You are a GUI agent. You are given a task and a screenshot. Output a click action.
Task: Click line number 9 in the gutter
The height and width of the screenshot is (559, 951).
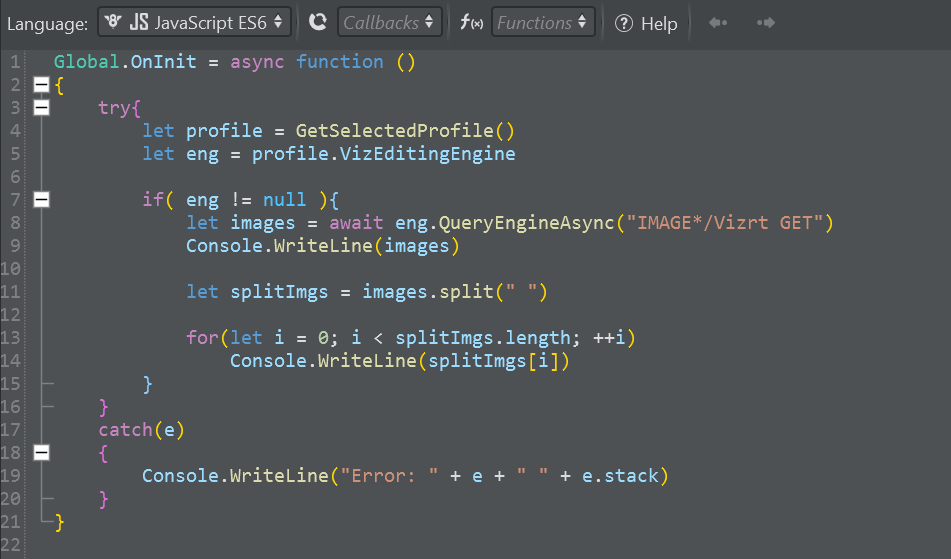(x=14, y=246)
